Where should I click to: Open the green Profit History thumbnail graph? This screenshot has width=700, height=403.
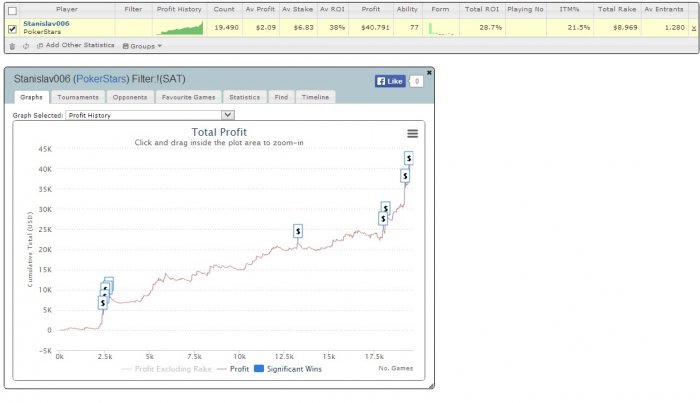click(x=179, y=28)
